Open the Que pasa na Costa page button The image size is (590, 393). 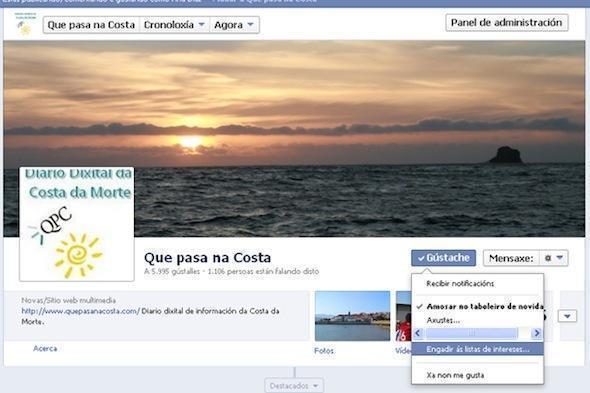[x=91, y=25]
